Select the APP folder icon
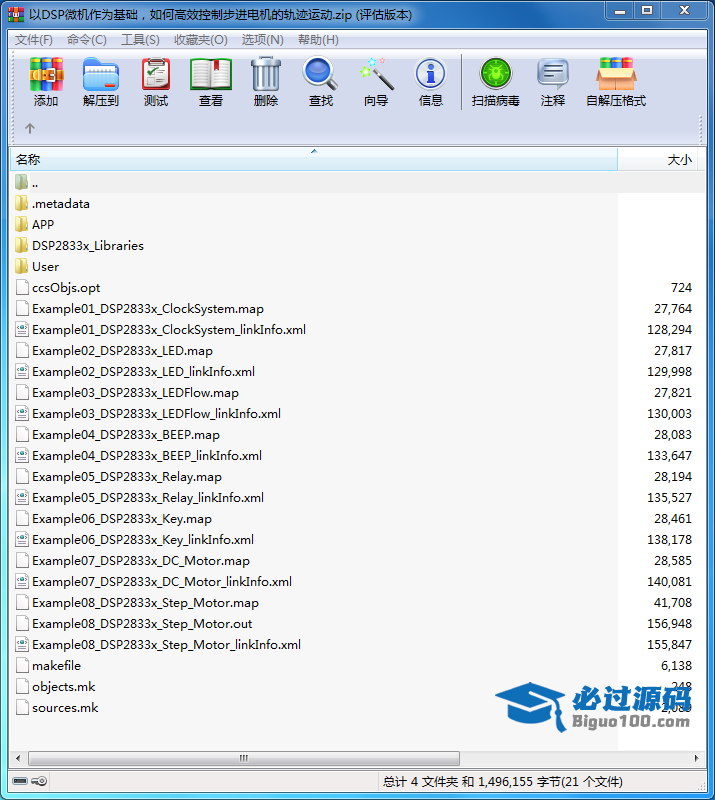Viewport: 715px width, 800px height. (x=21, y=224)
